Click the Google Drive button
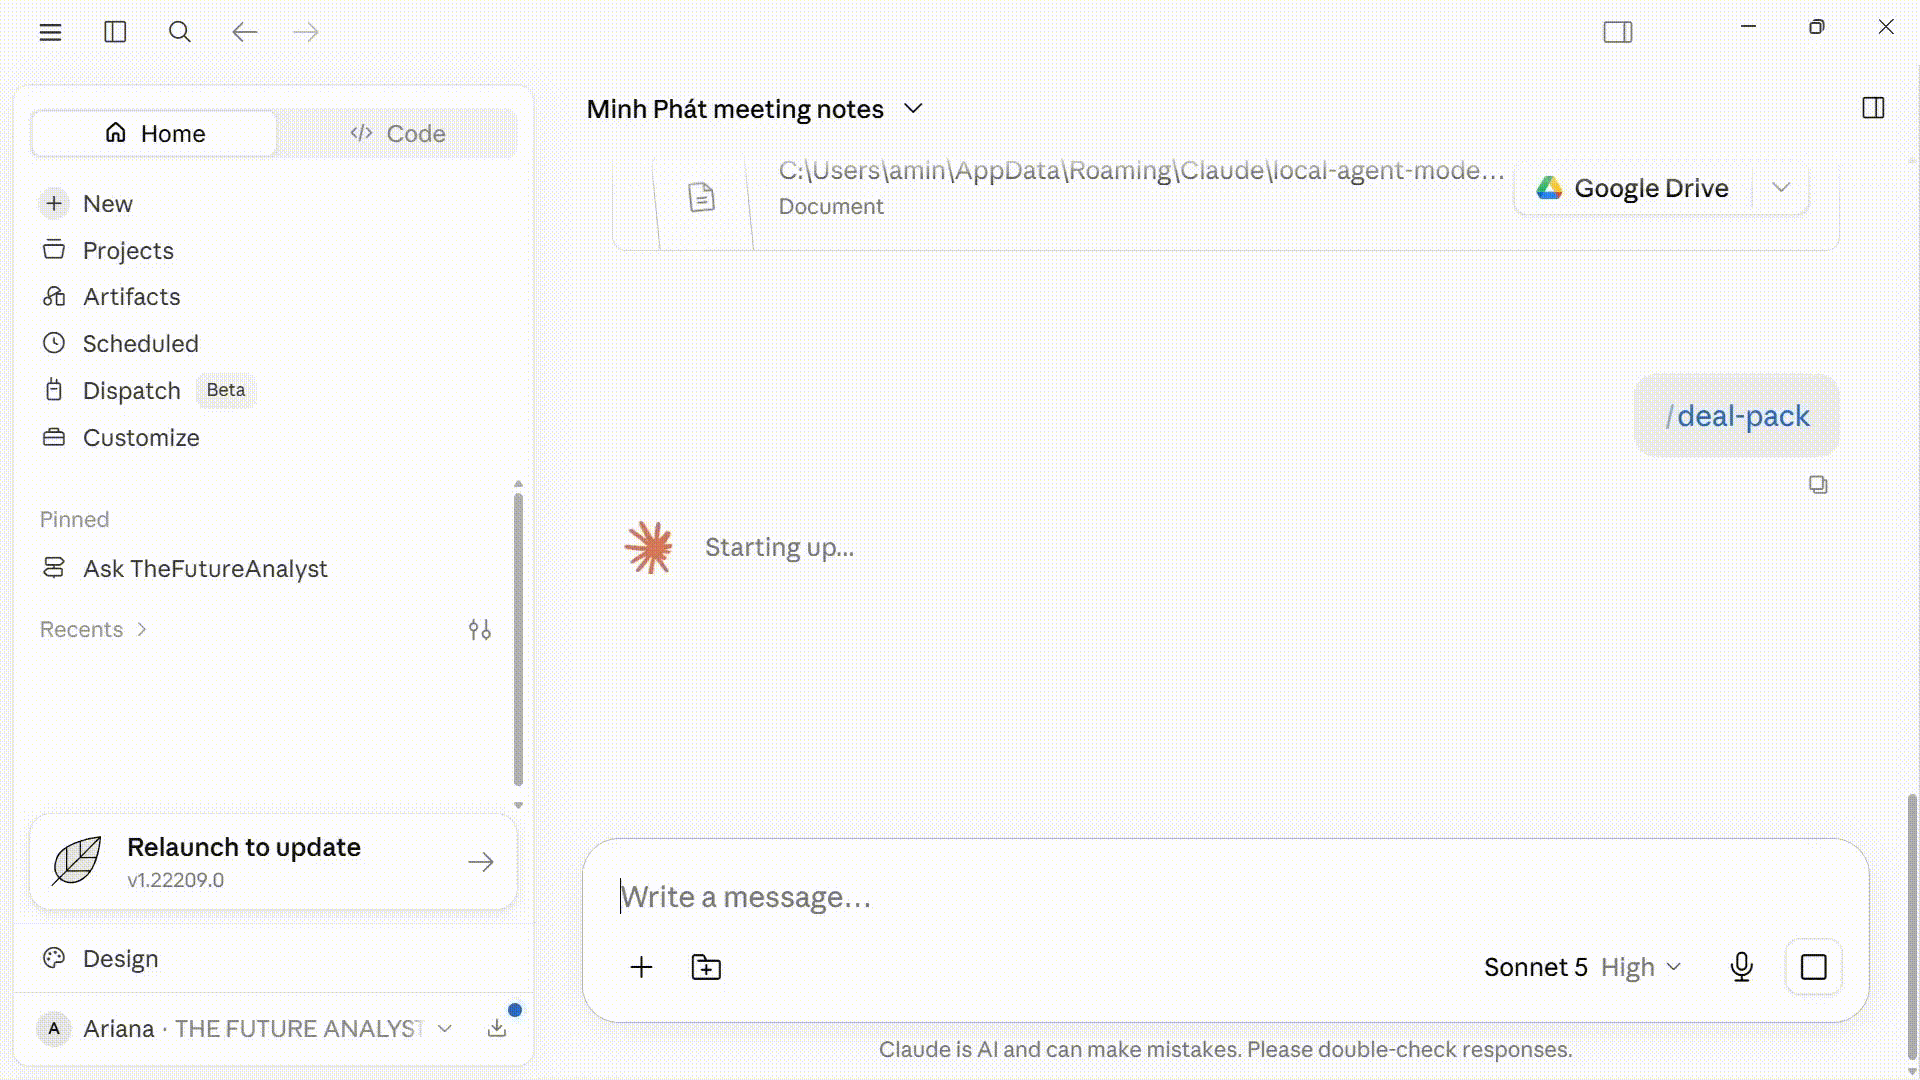The height and width of the screenshot is (1080, 1920). pyautogui.click(x=1633, y=188)
